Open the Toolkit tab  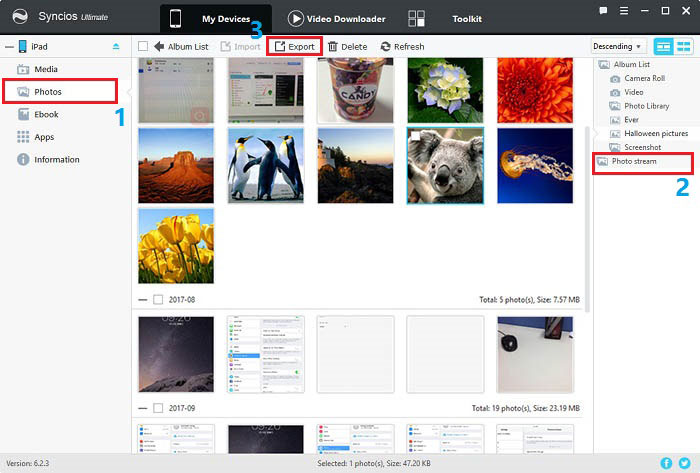pos(467,19)
